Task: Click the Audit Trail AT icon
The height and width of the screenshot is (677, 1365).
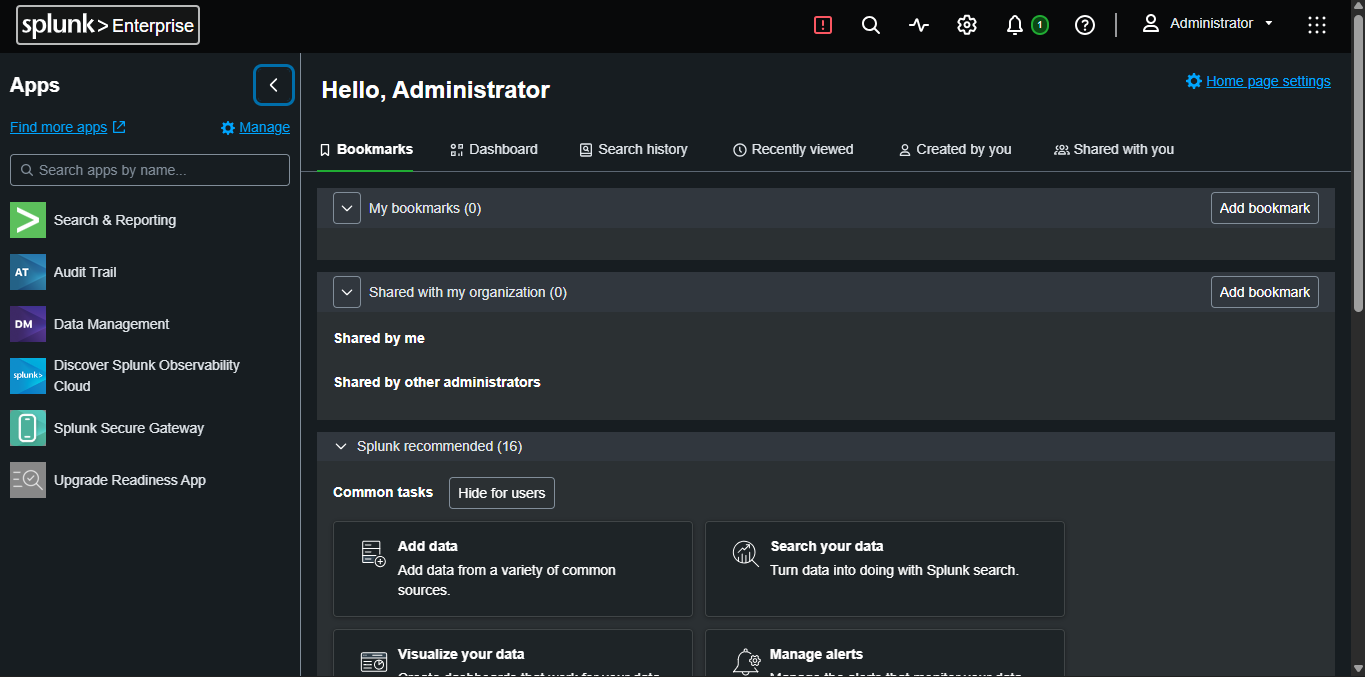Action: point(28,272)
